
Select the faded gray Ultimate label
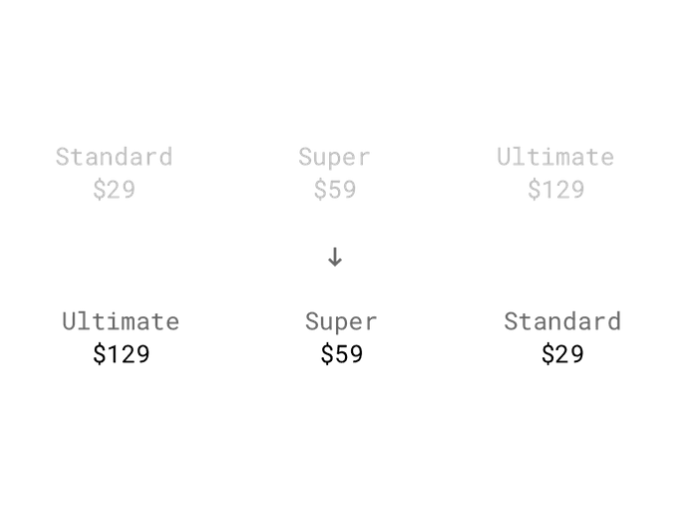point(555,157)
